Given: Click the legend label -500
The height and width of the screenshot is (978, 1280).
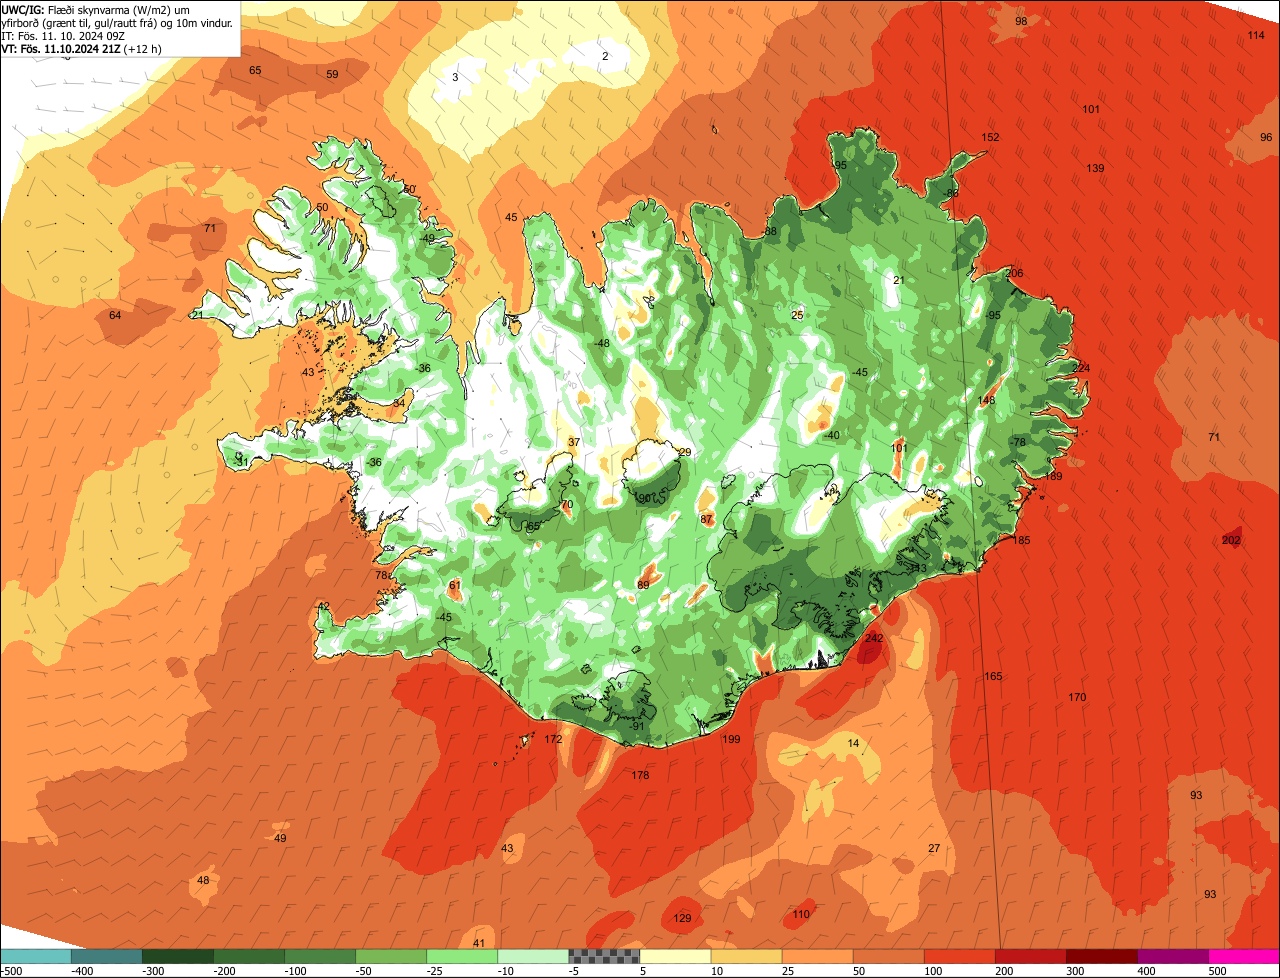Looking at the screenshot, I should coord(10,971).
